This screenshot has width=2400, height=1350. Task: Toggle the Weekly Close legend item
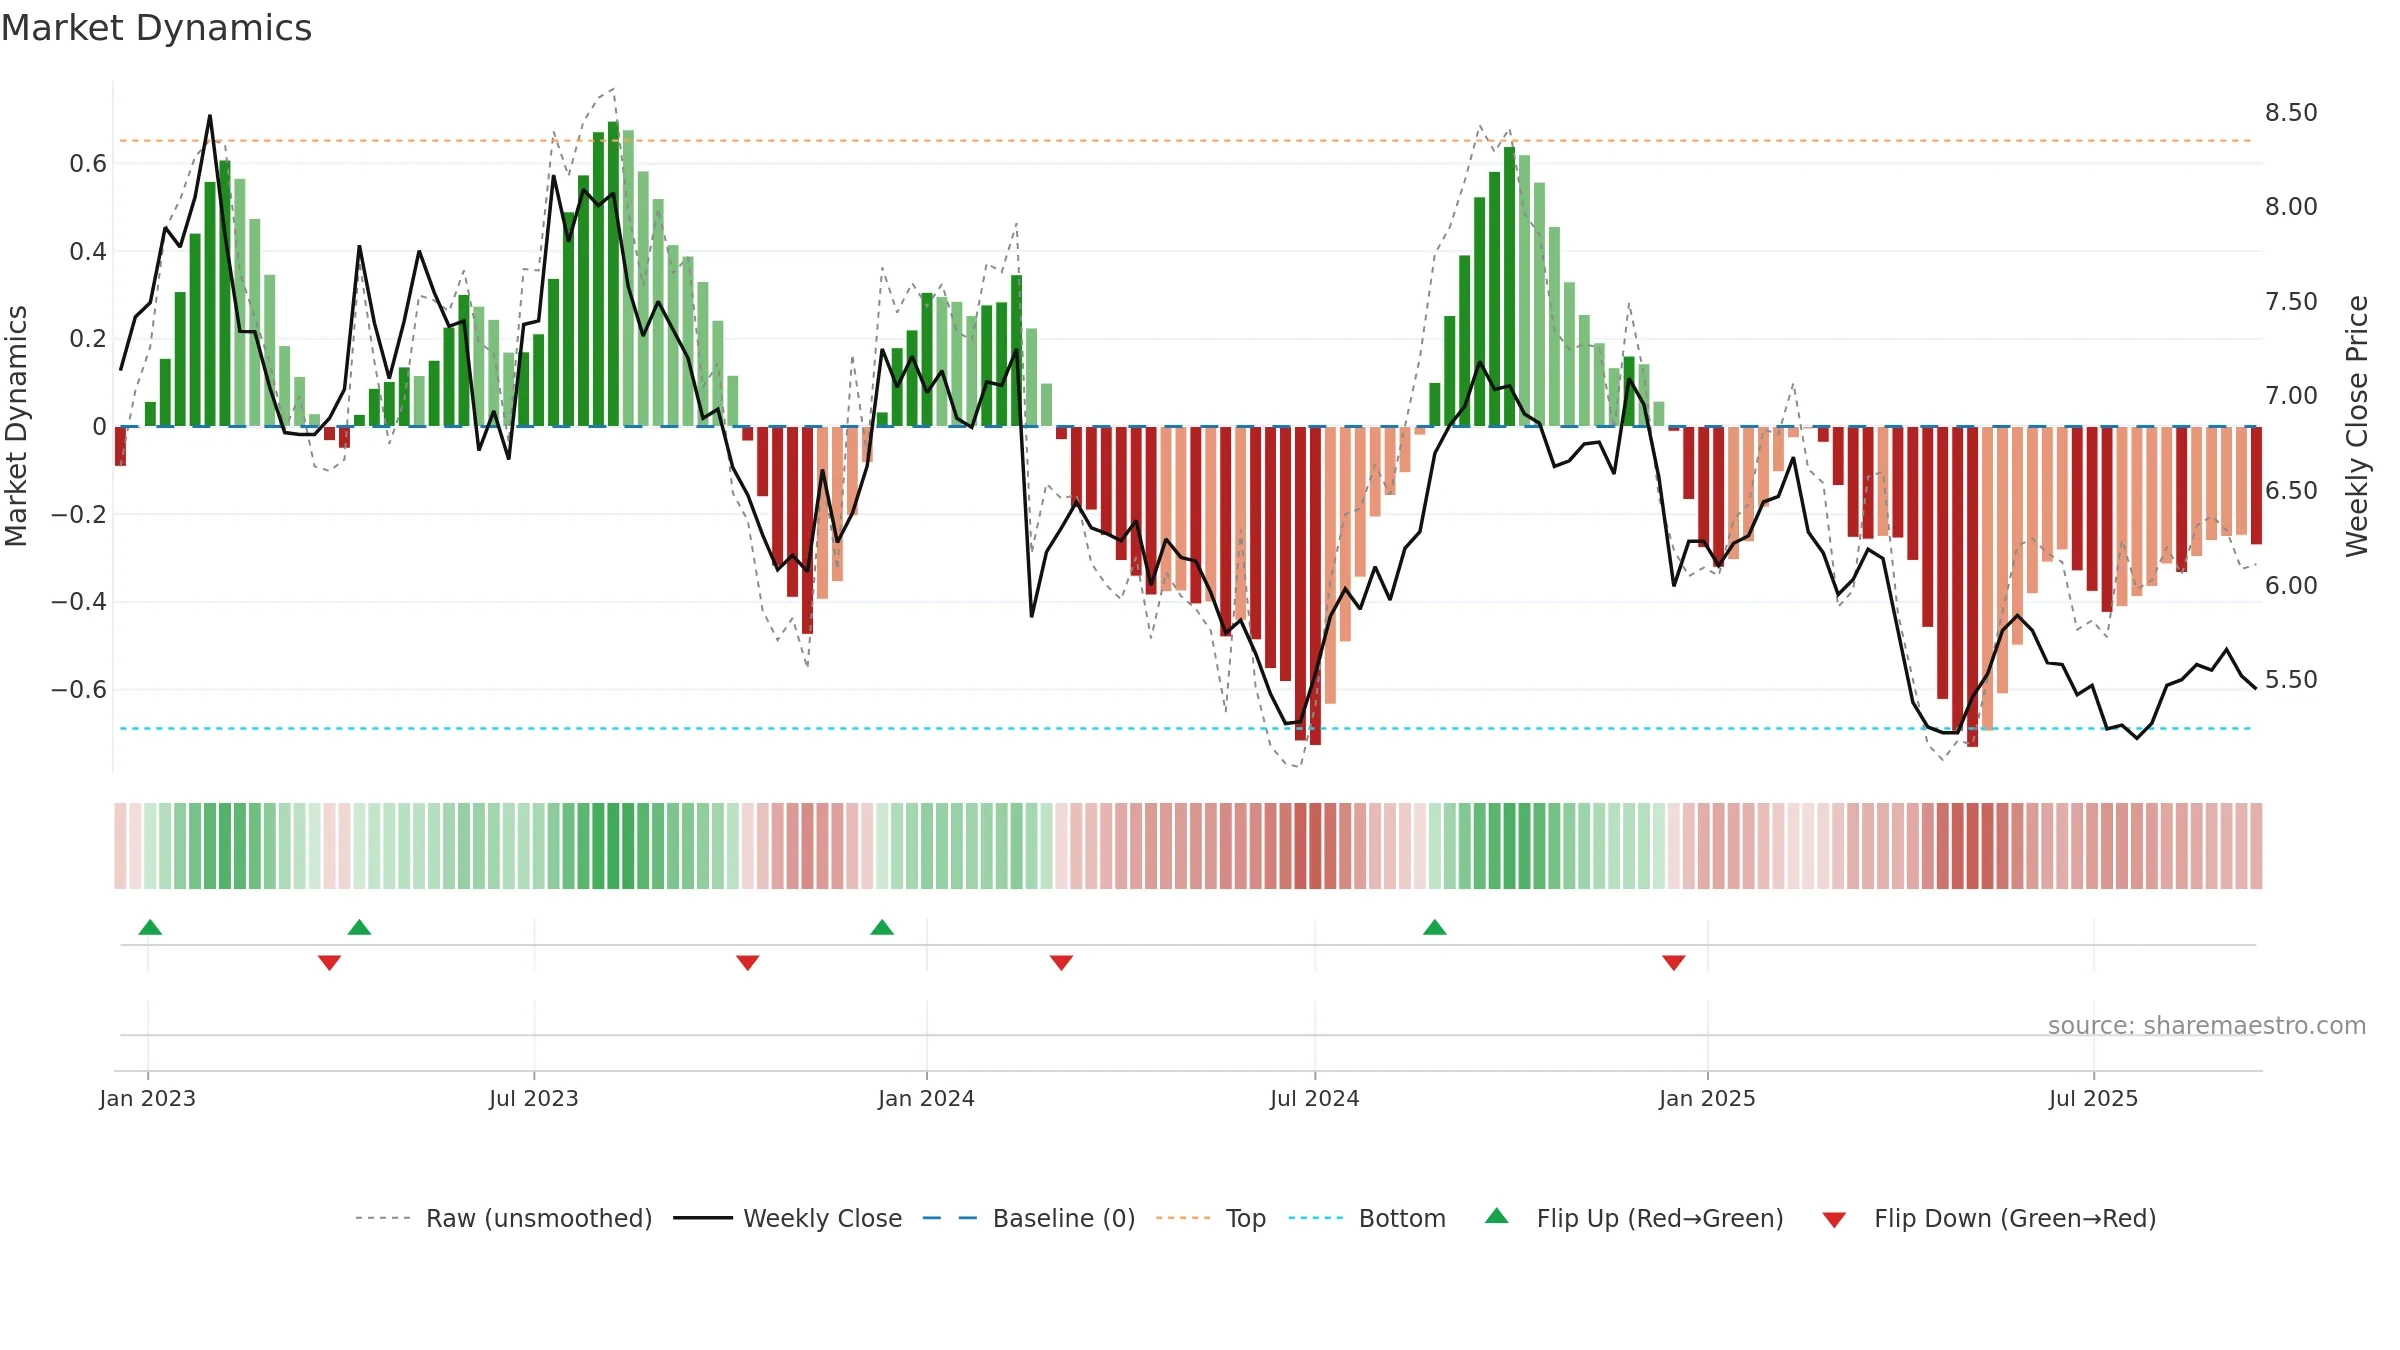pos(787,1218)
